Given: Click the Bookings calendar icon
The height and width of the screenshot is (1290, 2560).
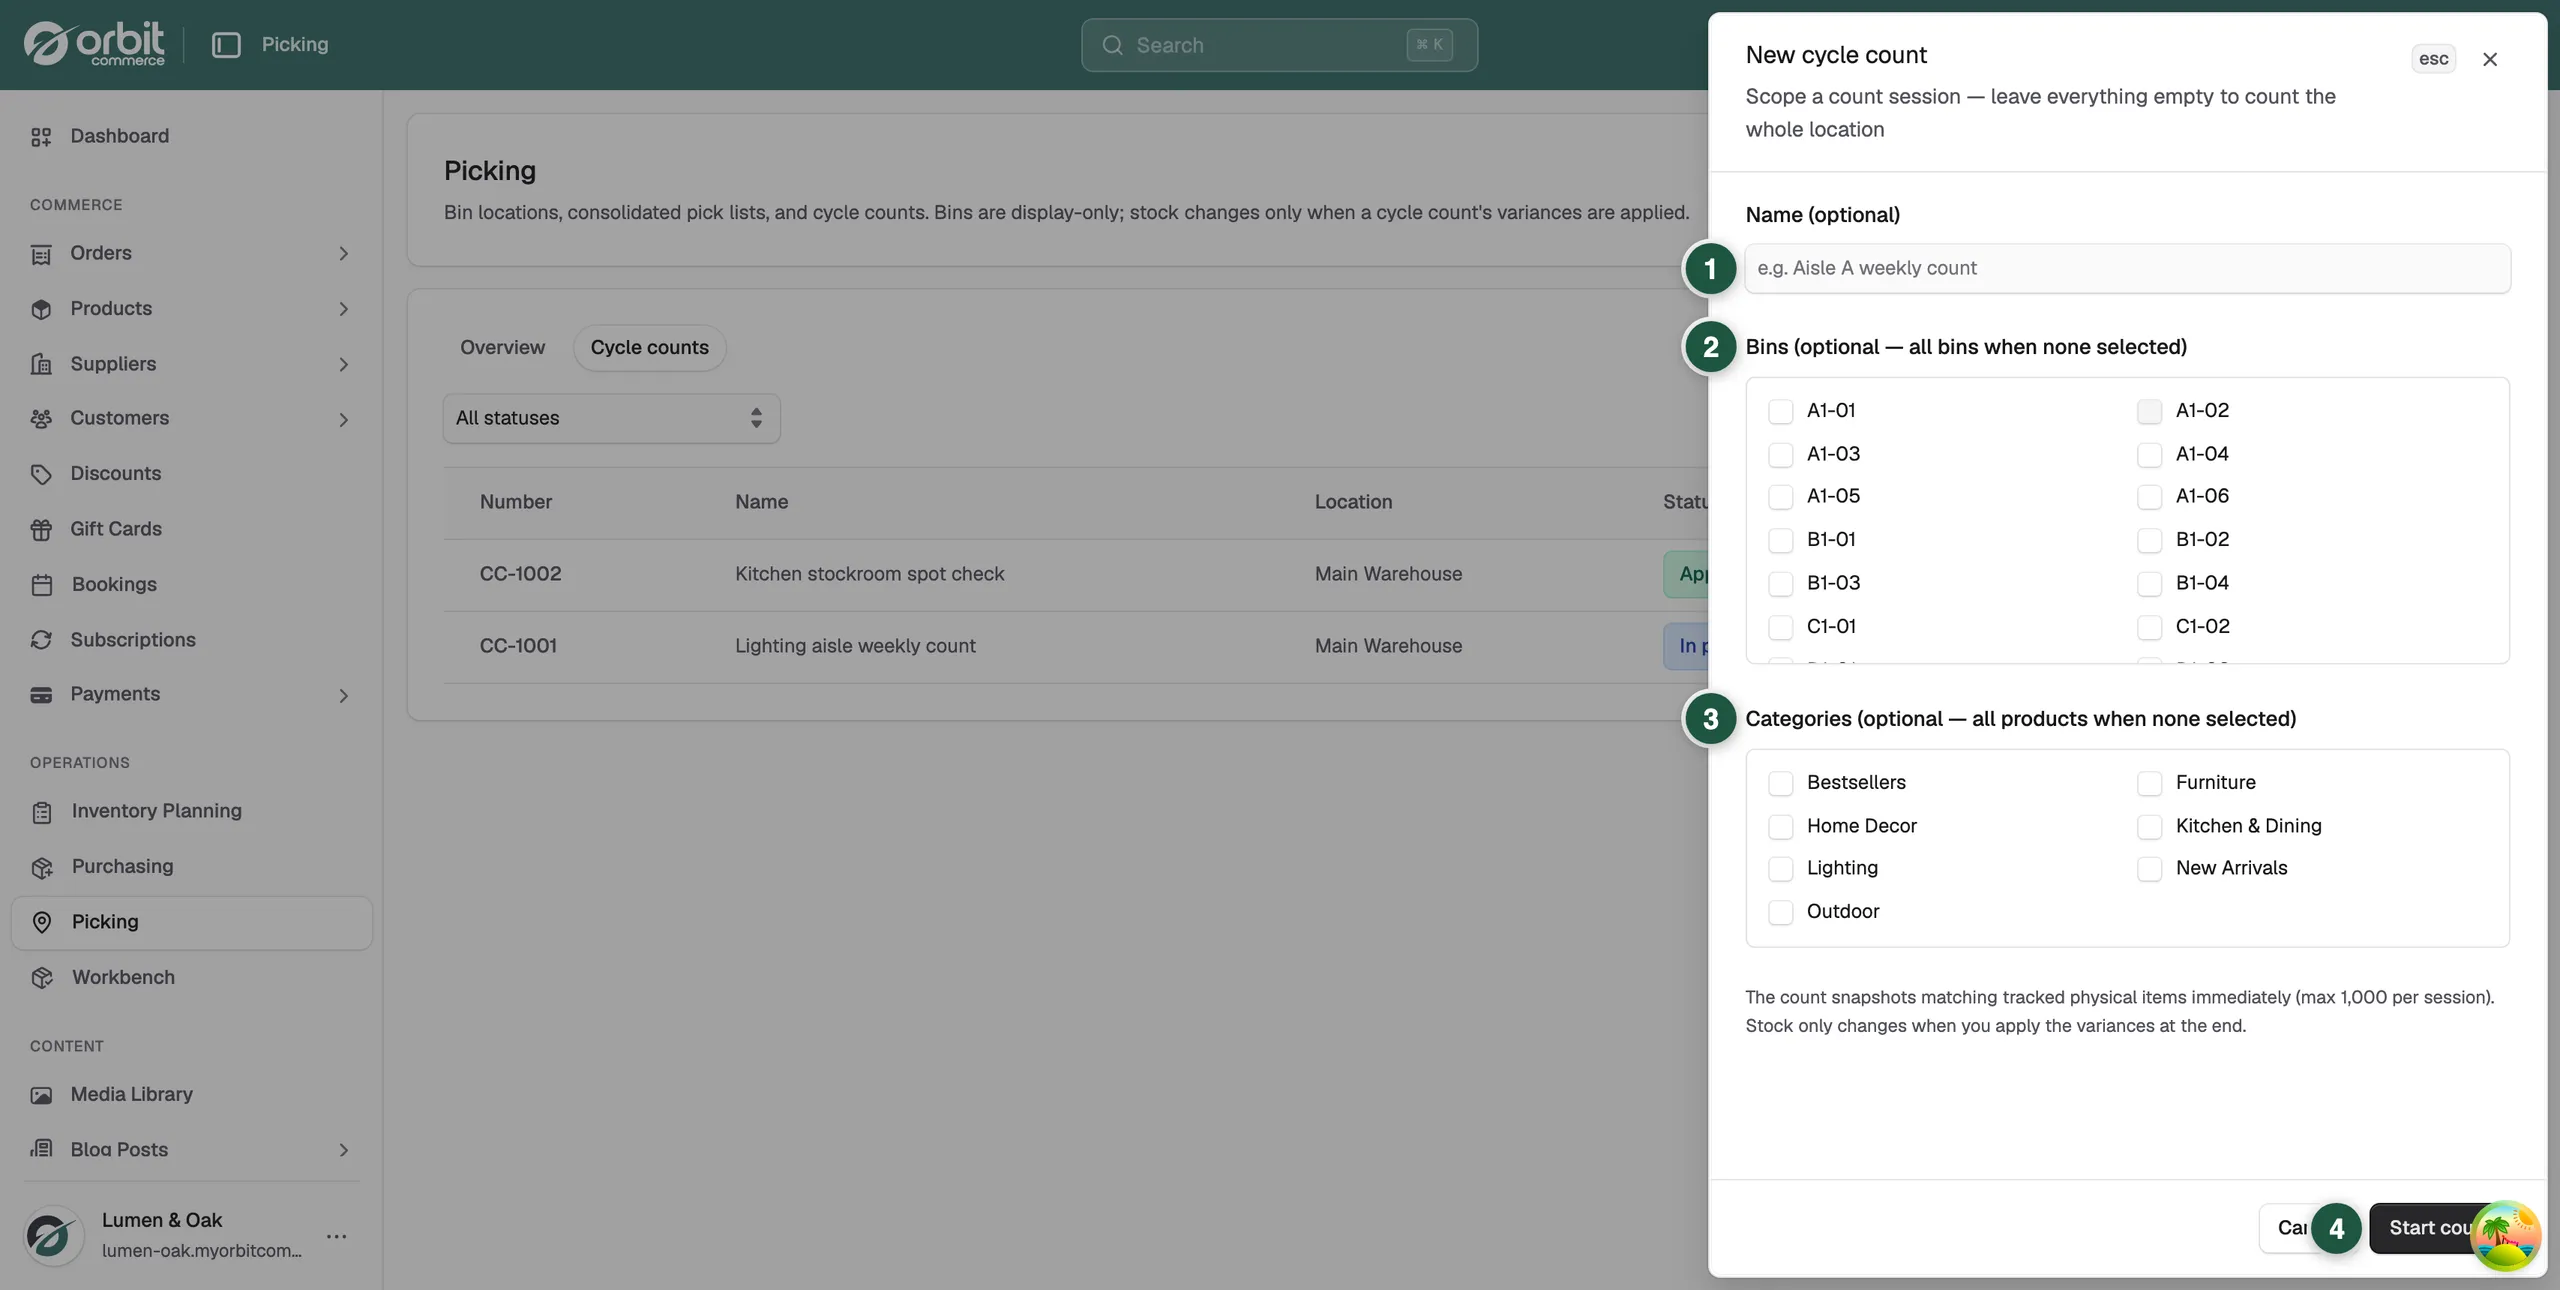Looking at the screenshot, I should point(41,585).
